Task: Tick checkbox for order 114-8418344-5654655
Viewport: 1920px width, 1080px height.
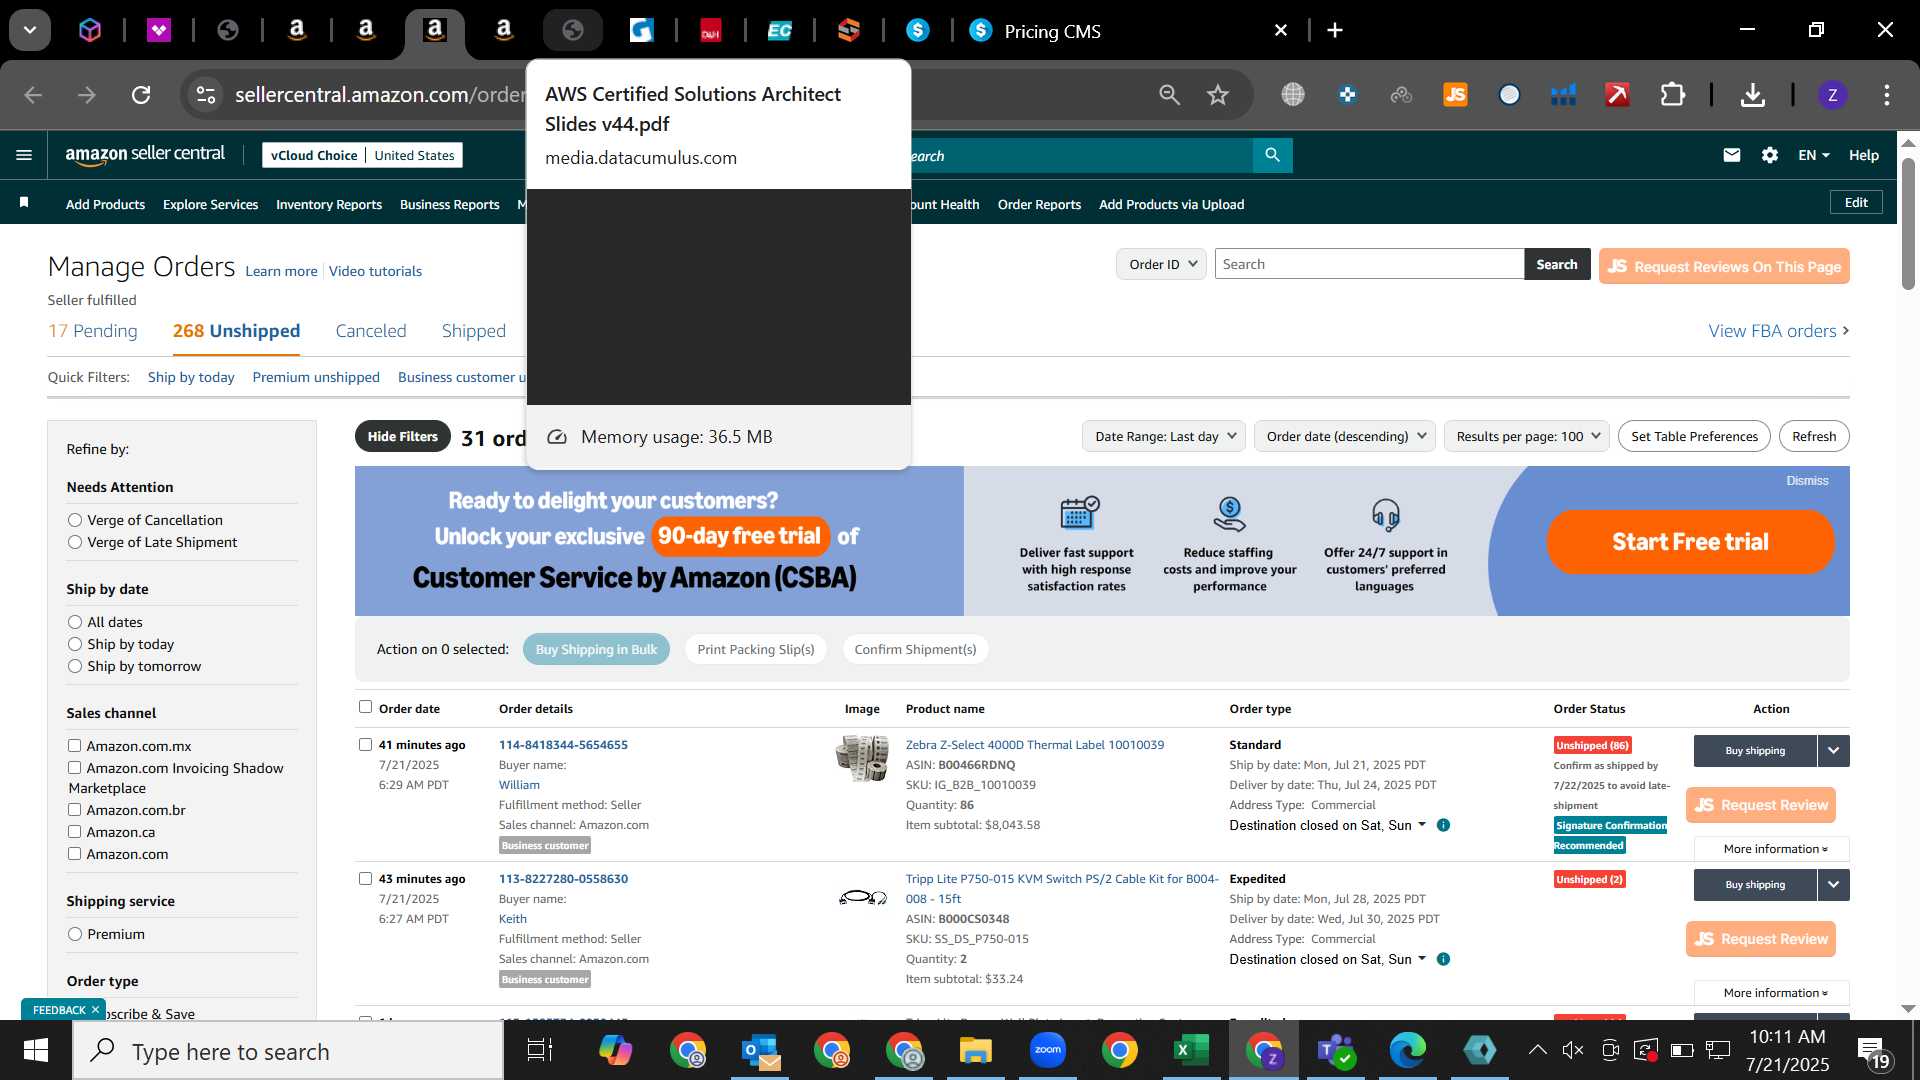Action: tap(365, 744)
